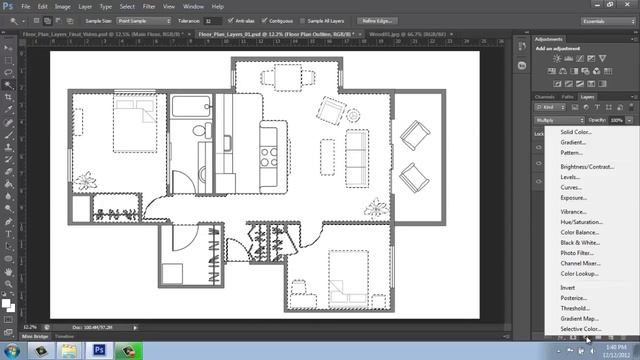Open the Layers panel flyout menu
Screen dimensions: 640x360
point(633,97)
